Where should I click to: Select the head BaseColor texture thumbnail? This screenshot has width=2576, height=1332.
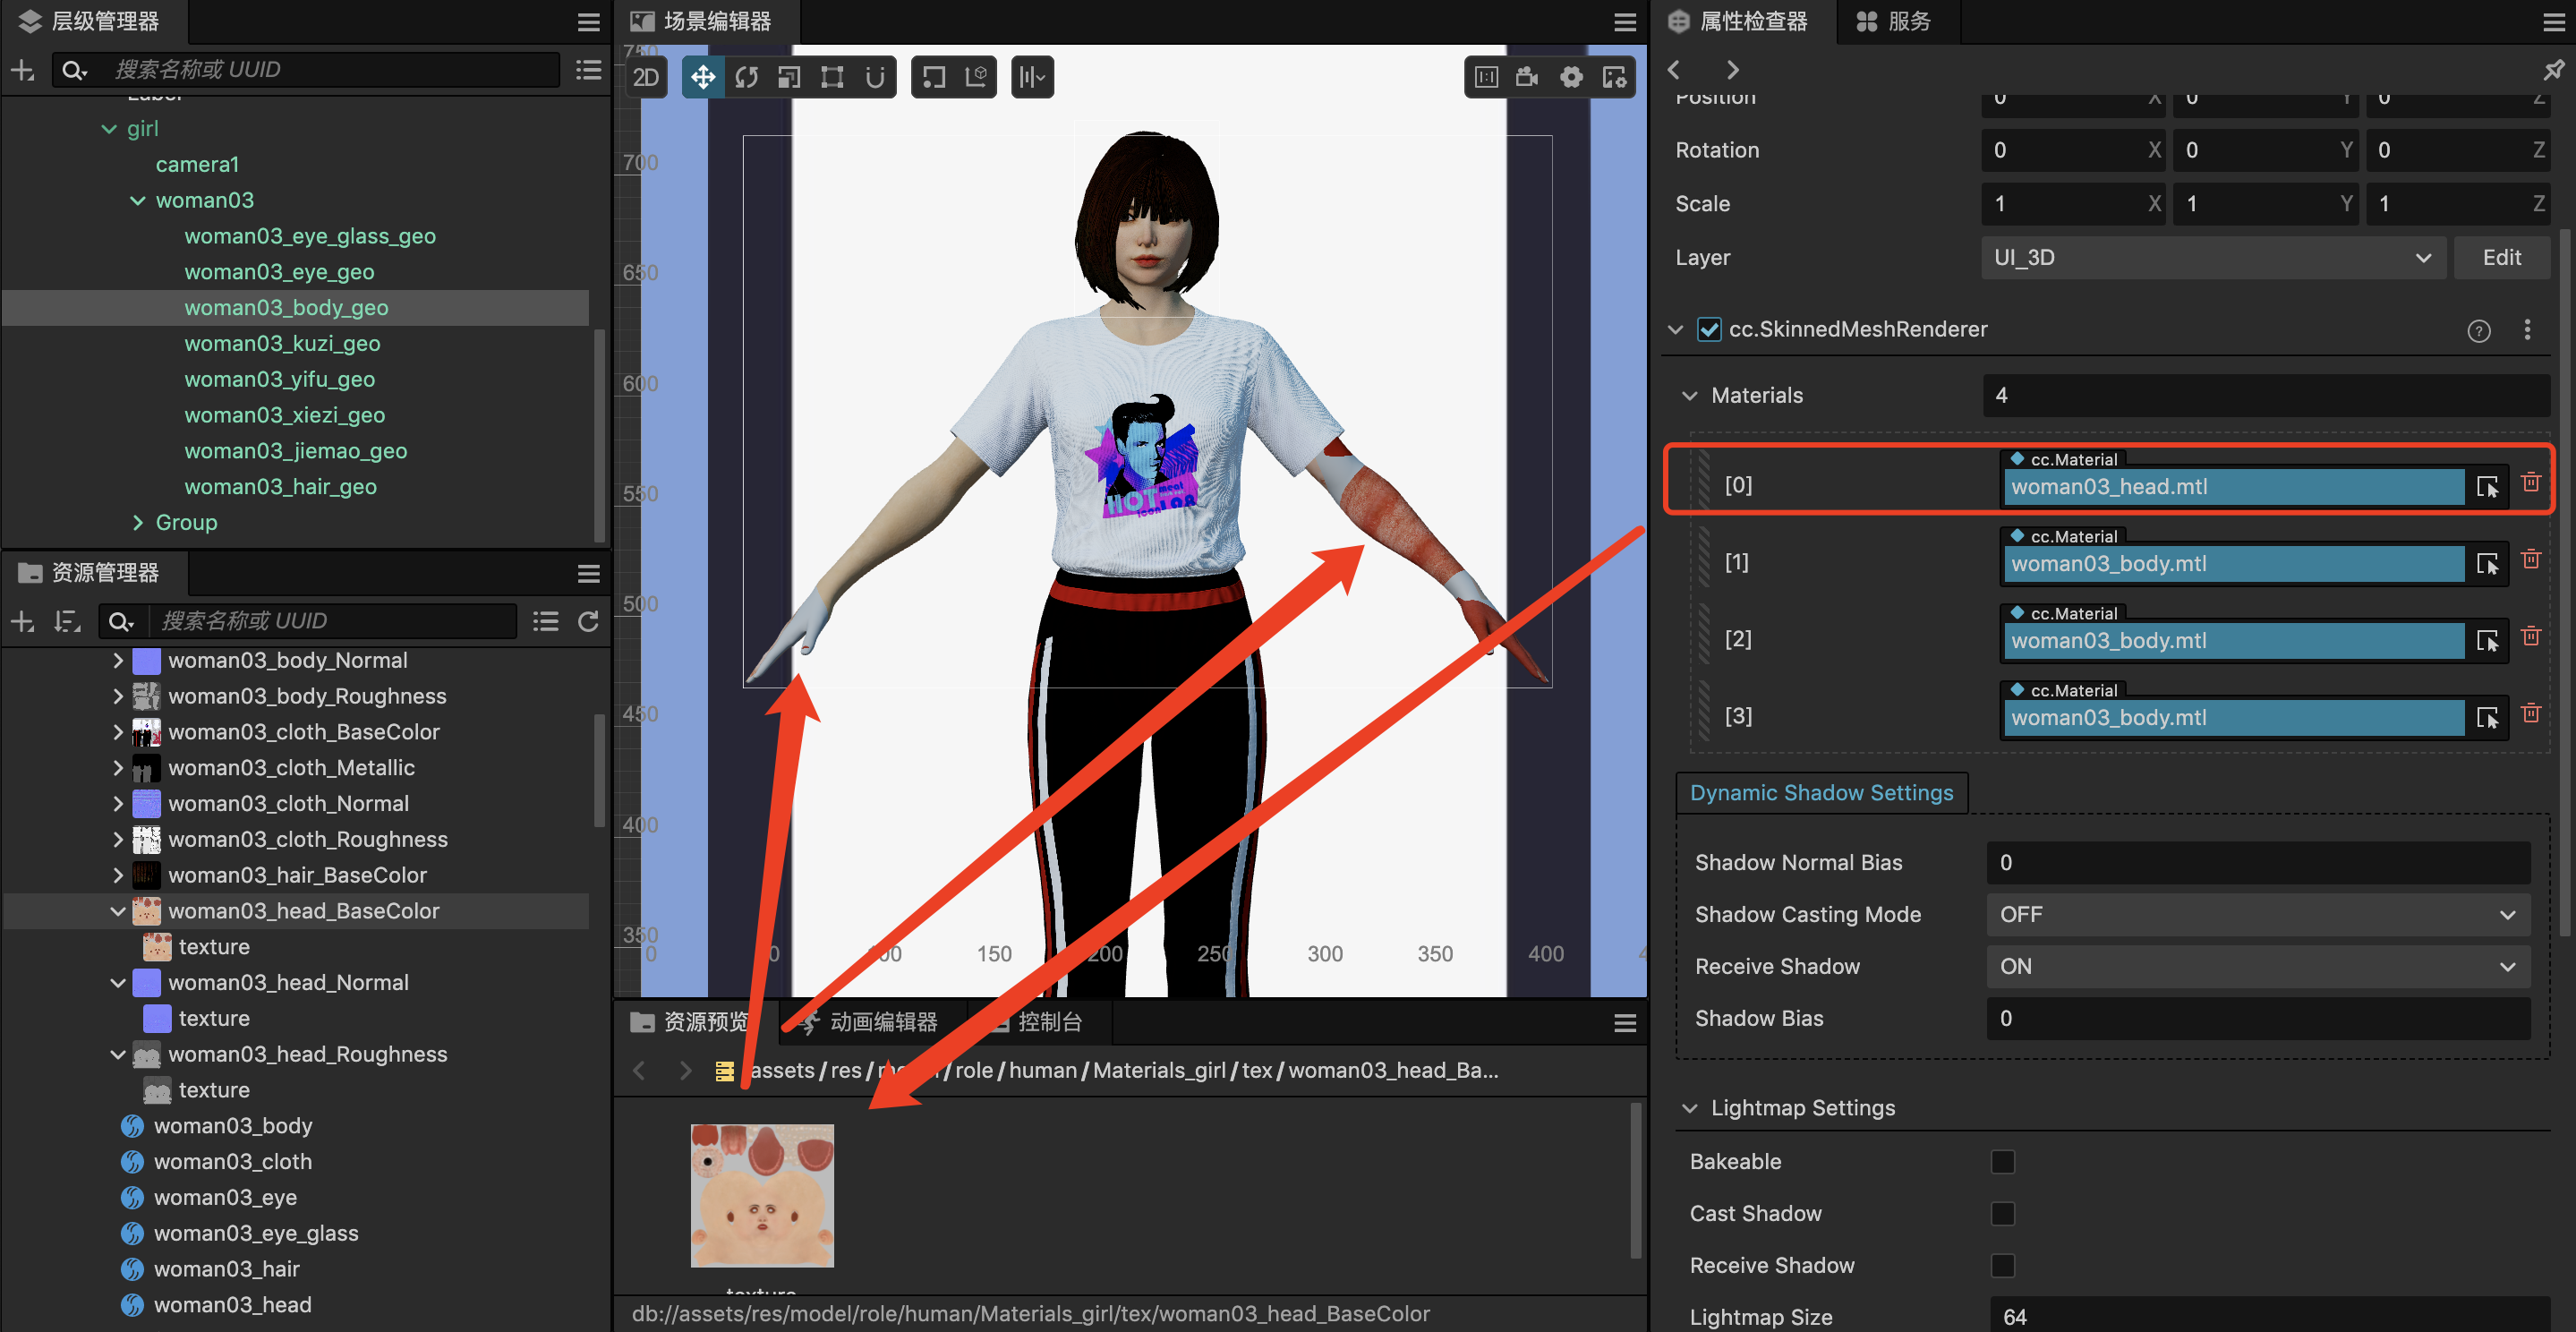pyautogui.click(x=762, y=1195)
